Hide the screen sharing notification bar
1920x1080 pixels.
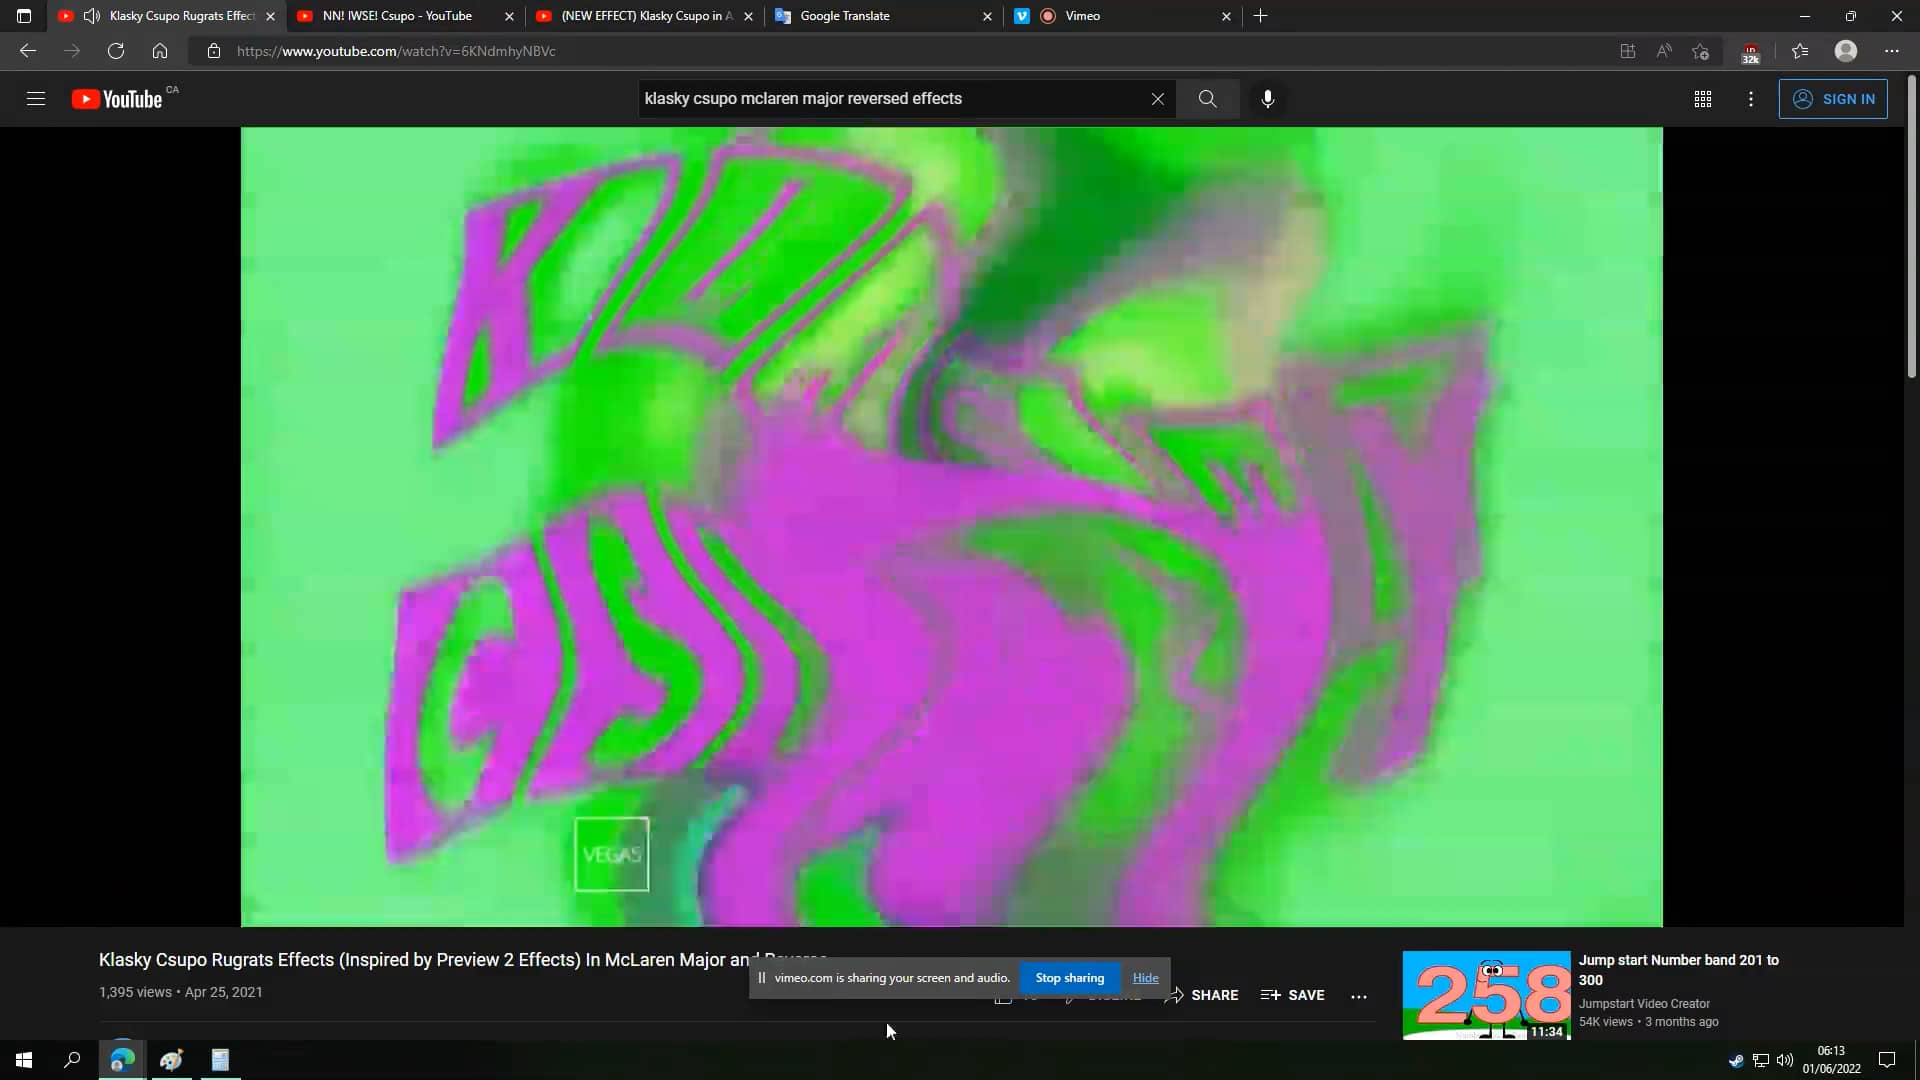[x=1145, y=977]
